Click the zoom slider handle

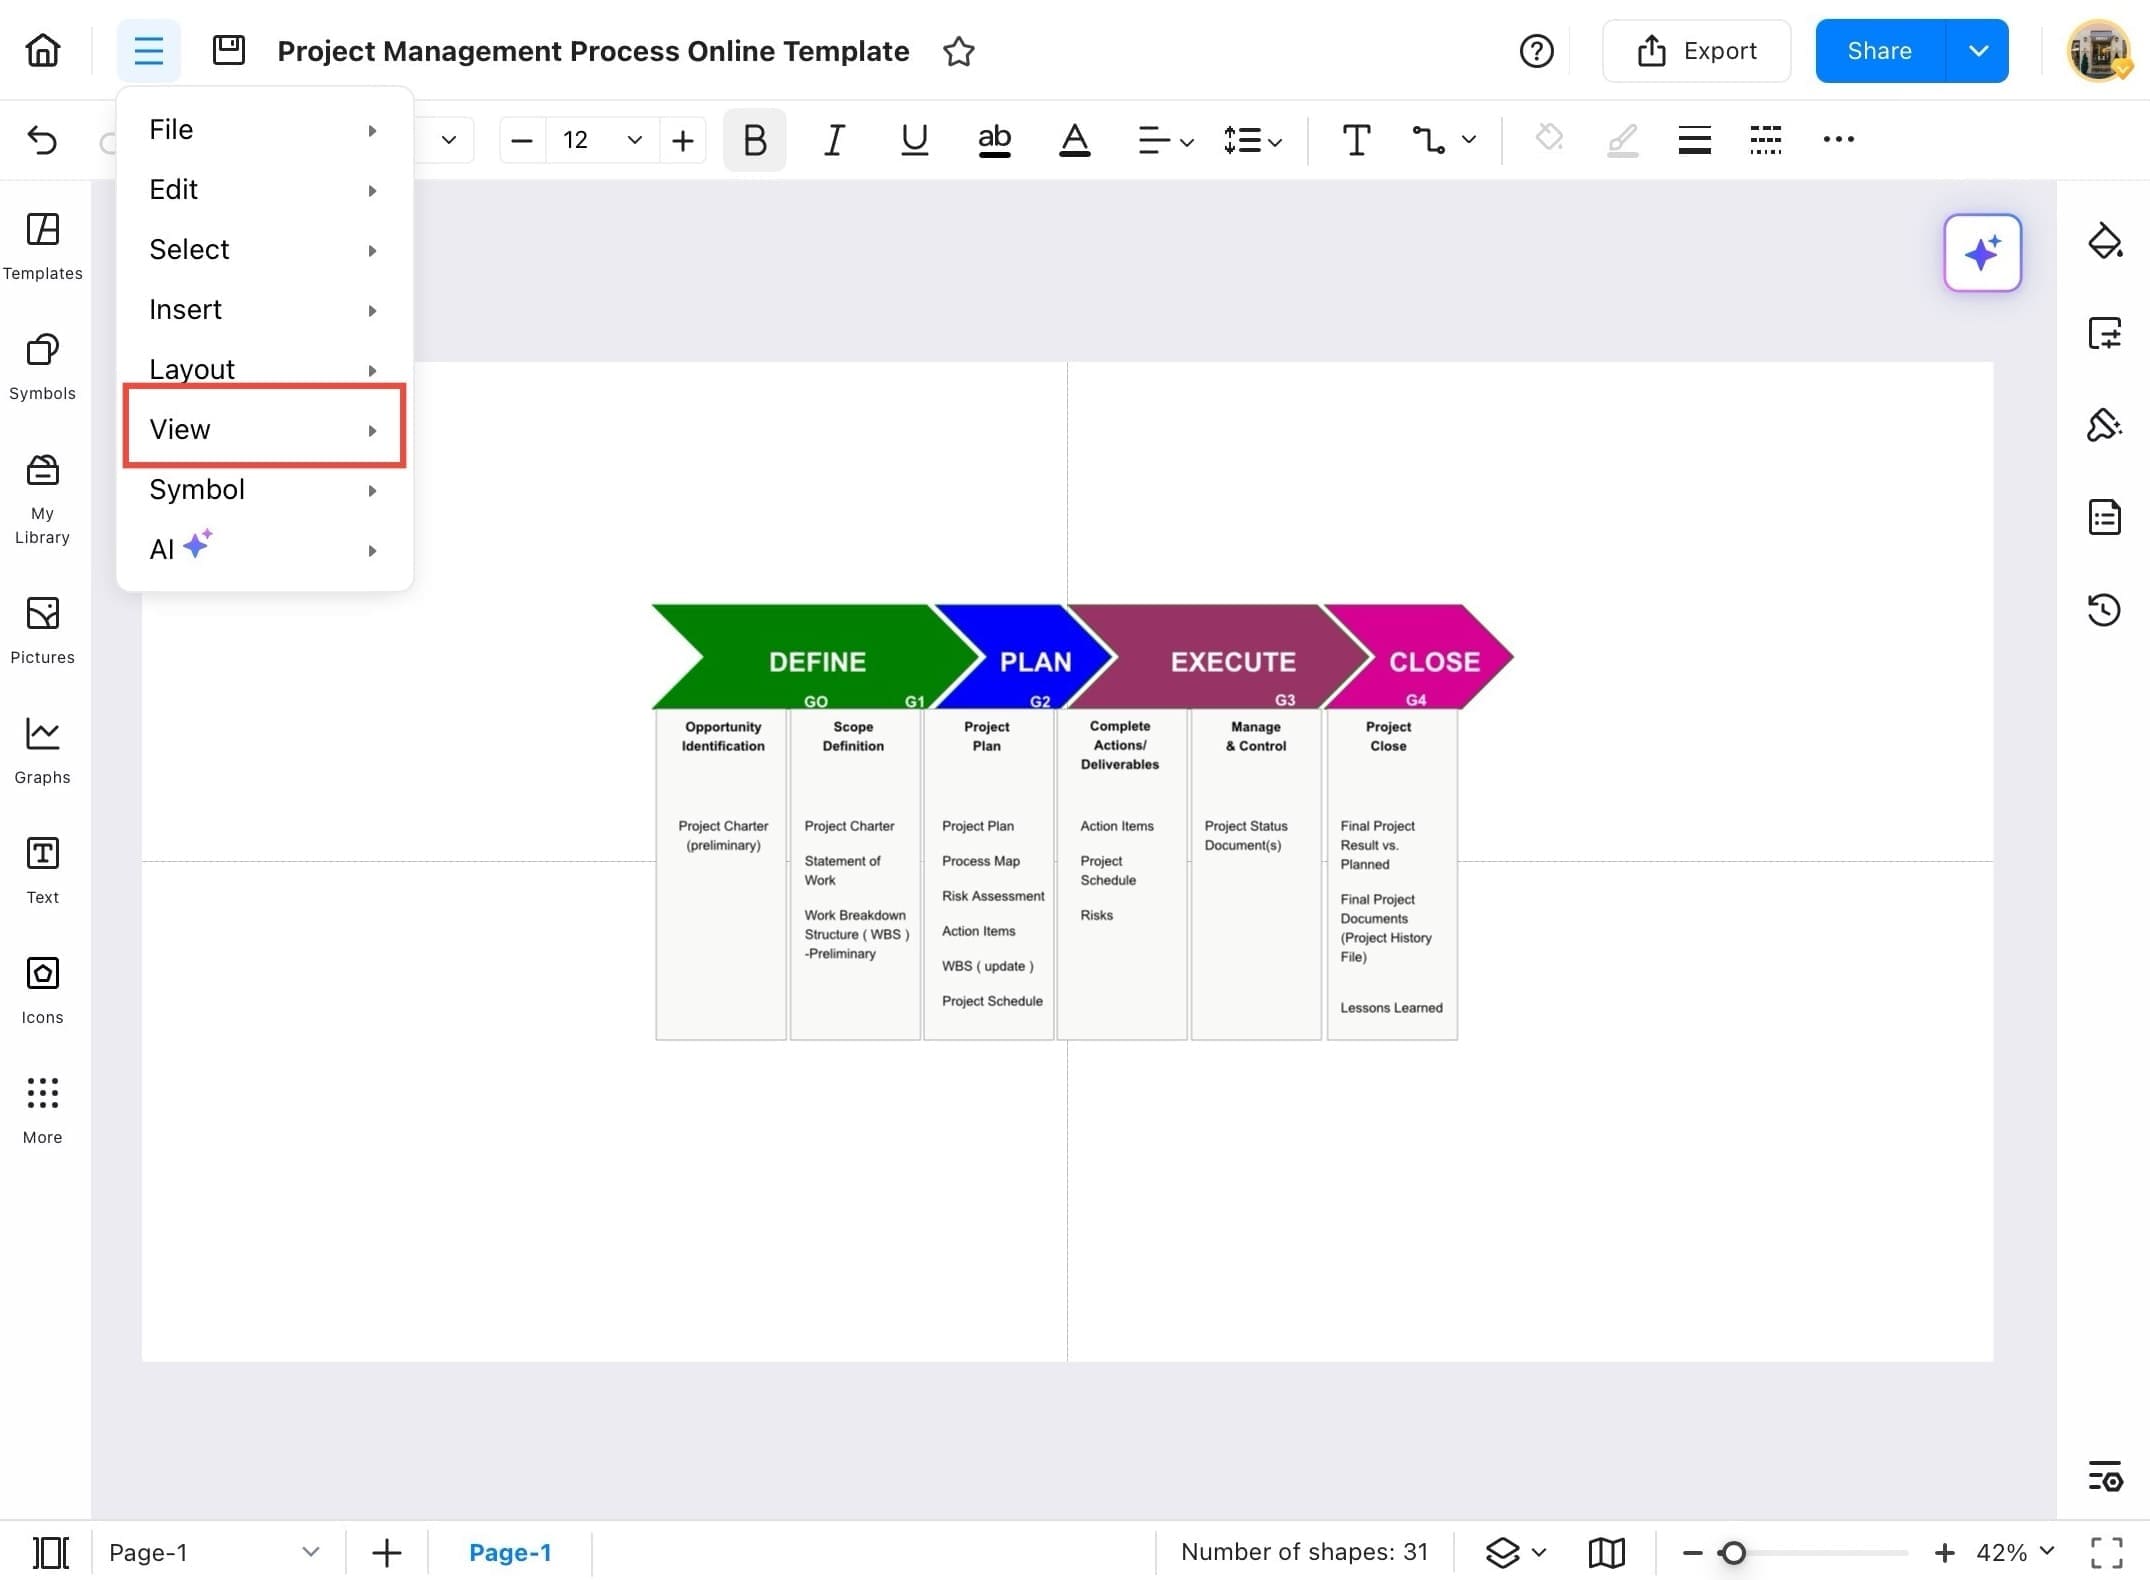1733,1552
